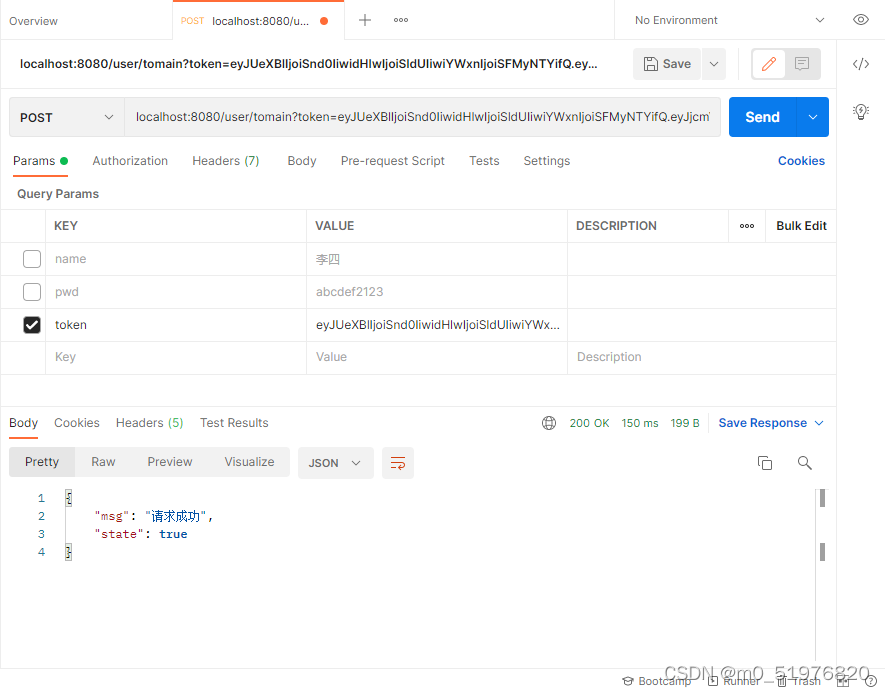This screenshot has width=885, height=692.
Task: Click the 199 B response size
Action: [685, 423]
